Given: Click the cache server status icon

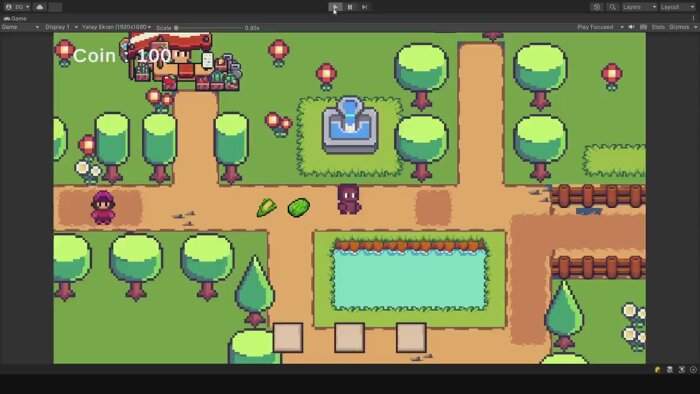Looking at the screenshot, I should 670,369.
